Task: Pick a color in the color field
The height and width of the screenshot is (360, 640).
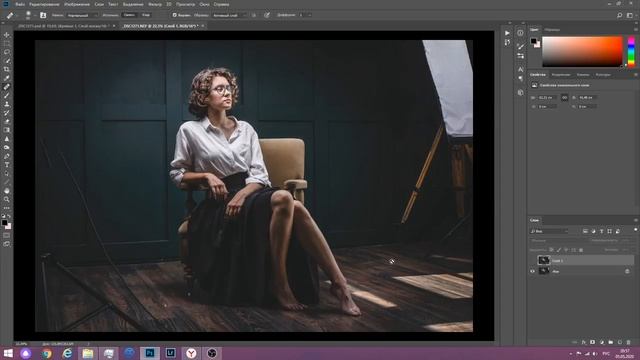Action: 582,51
